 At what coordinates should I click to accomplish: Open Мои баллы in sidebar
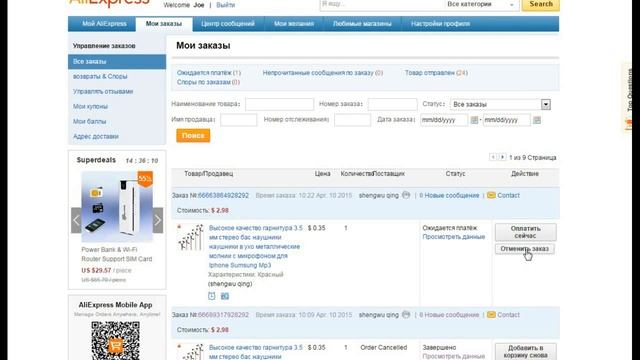tap(89, 121)
